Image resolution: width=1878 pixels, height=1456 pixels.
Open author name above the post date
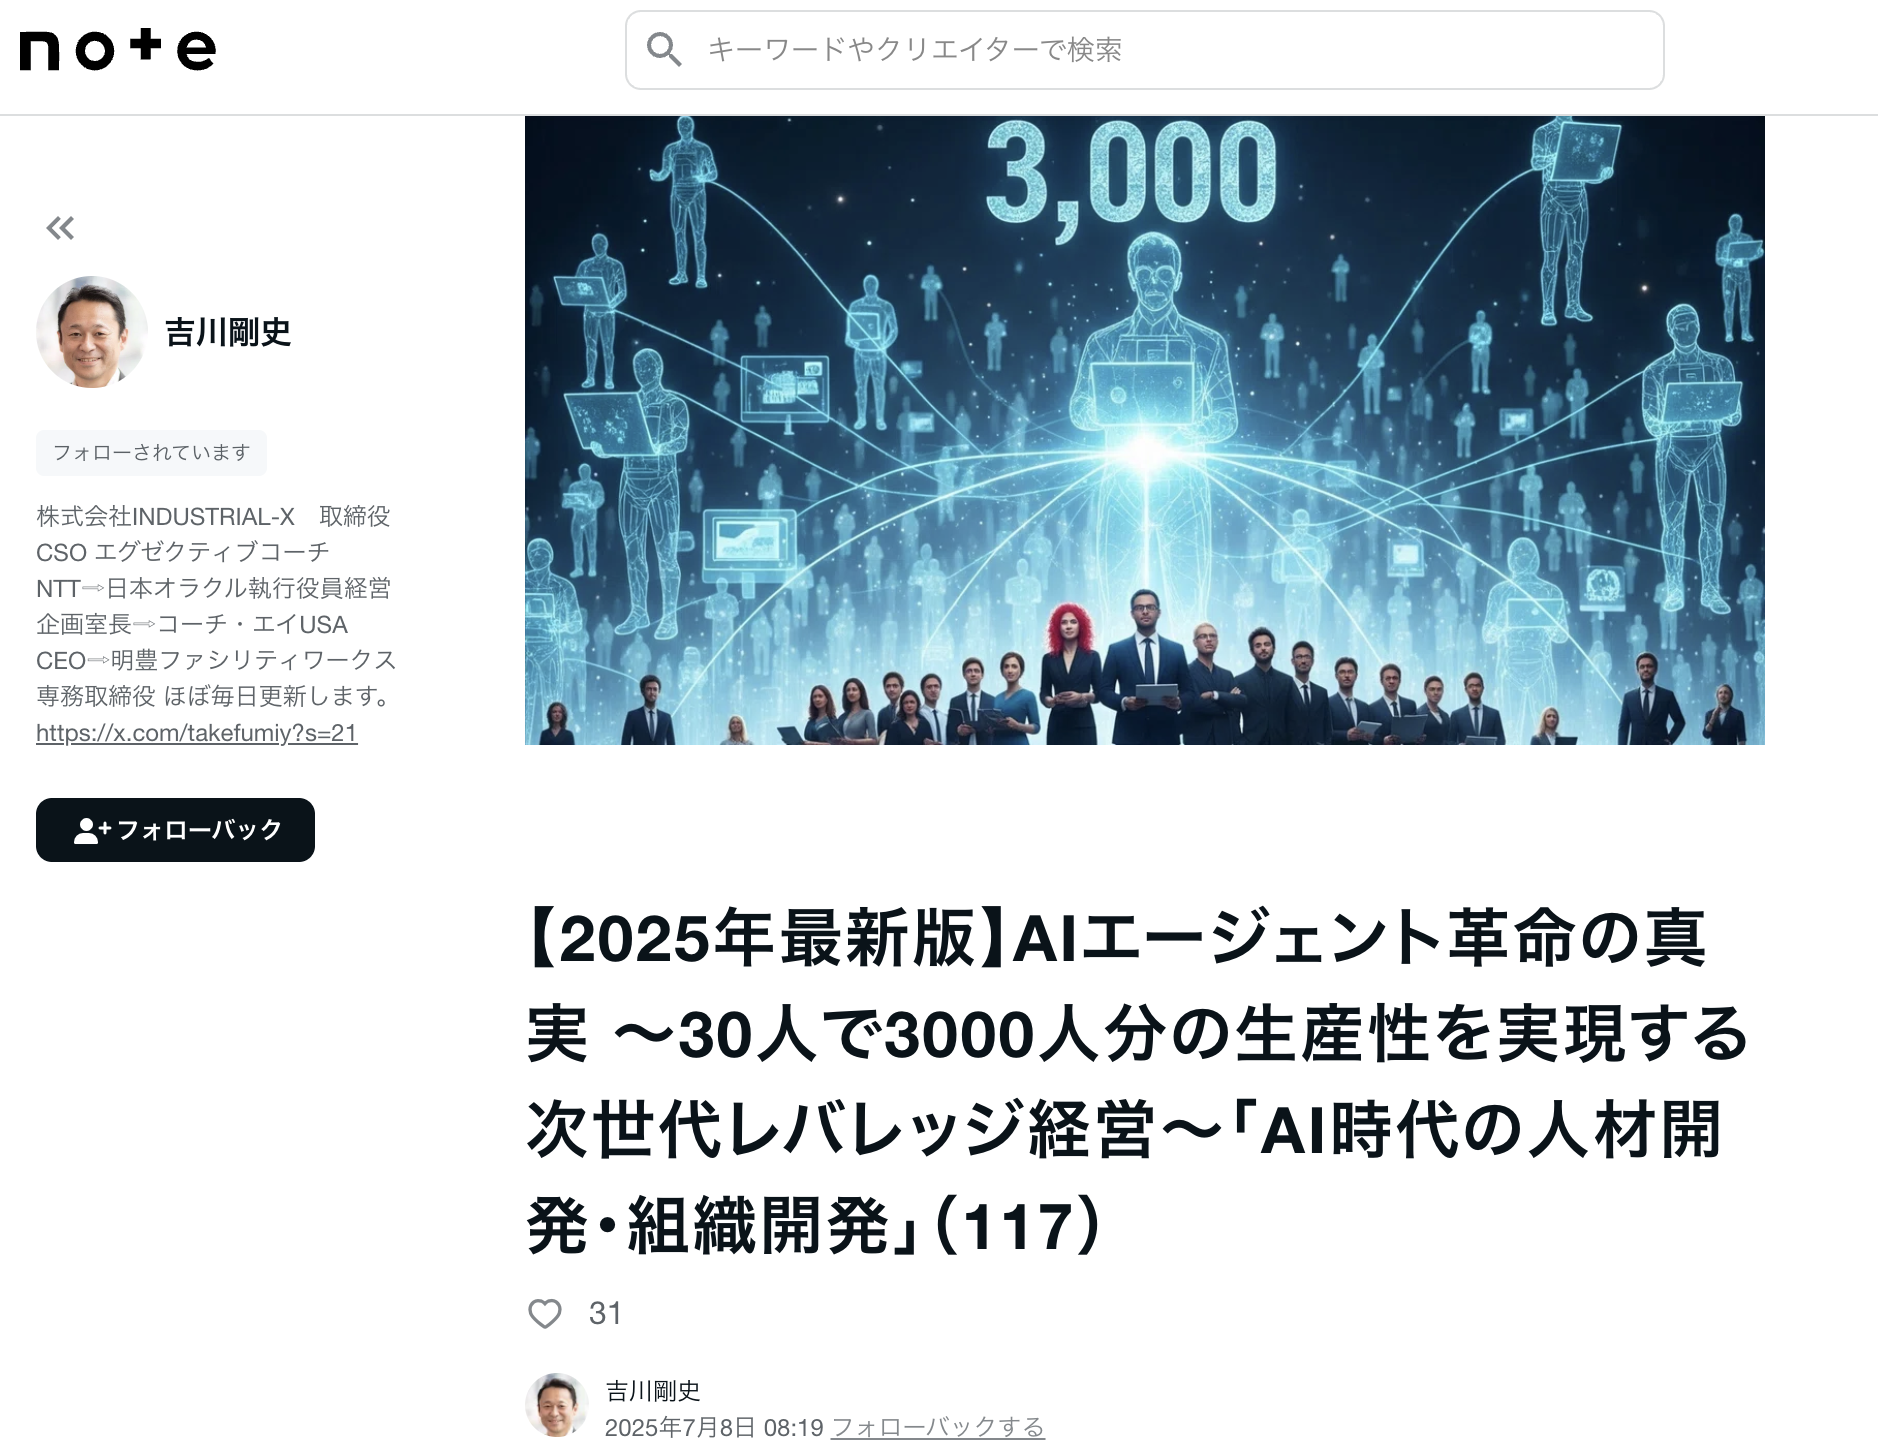653,1390
